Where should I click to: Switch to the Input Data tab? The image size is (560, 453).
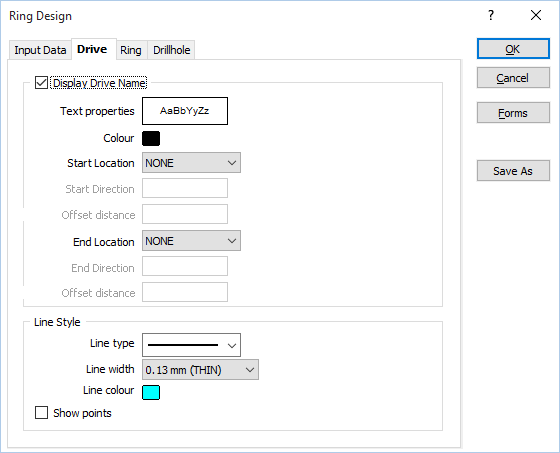40,50
